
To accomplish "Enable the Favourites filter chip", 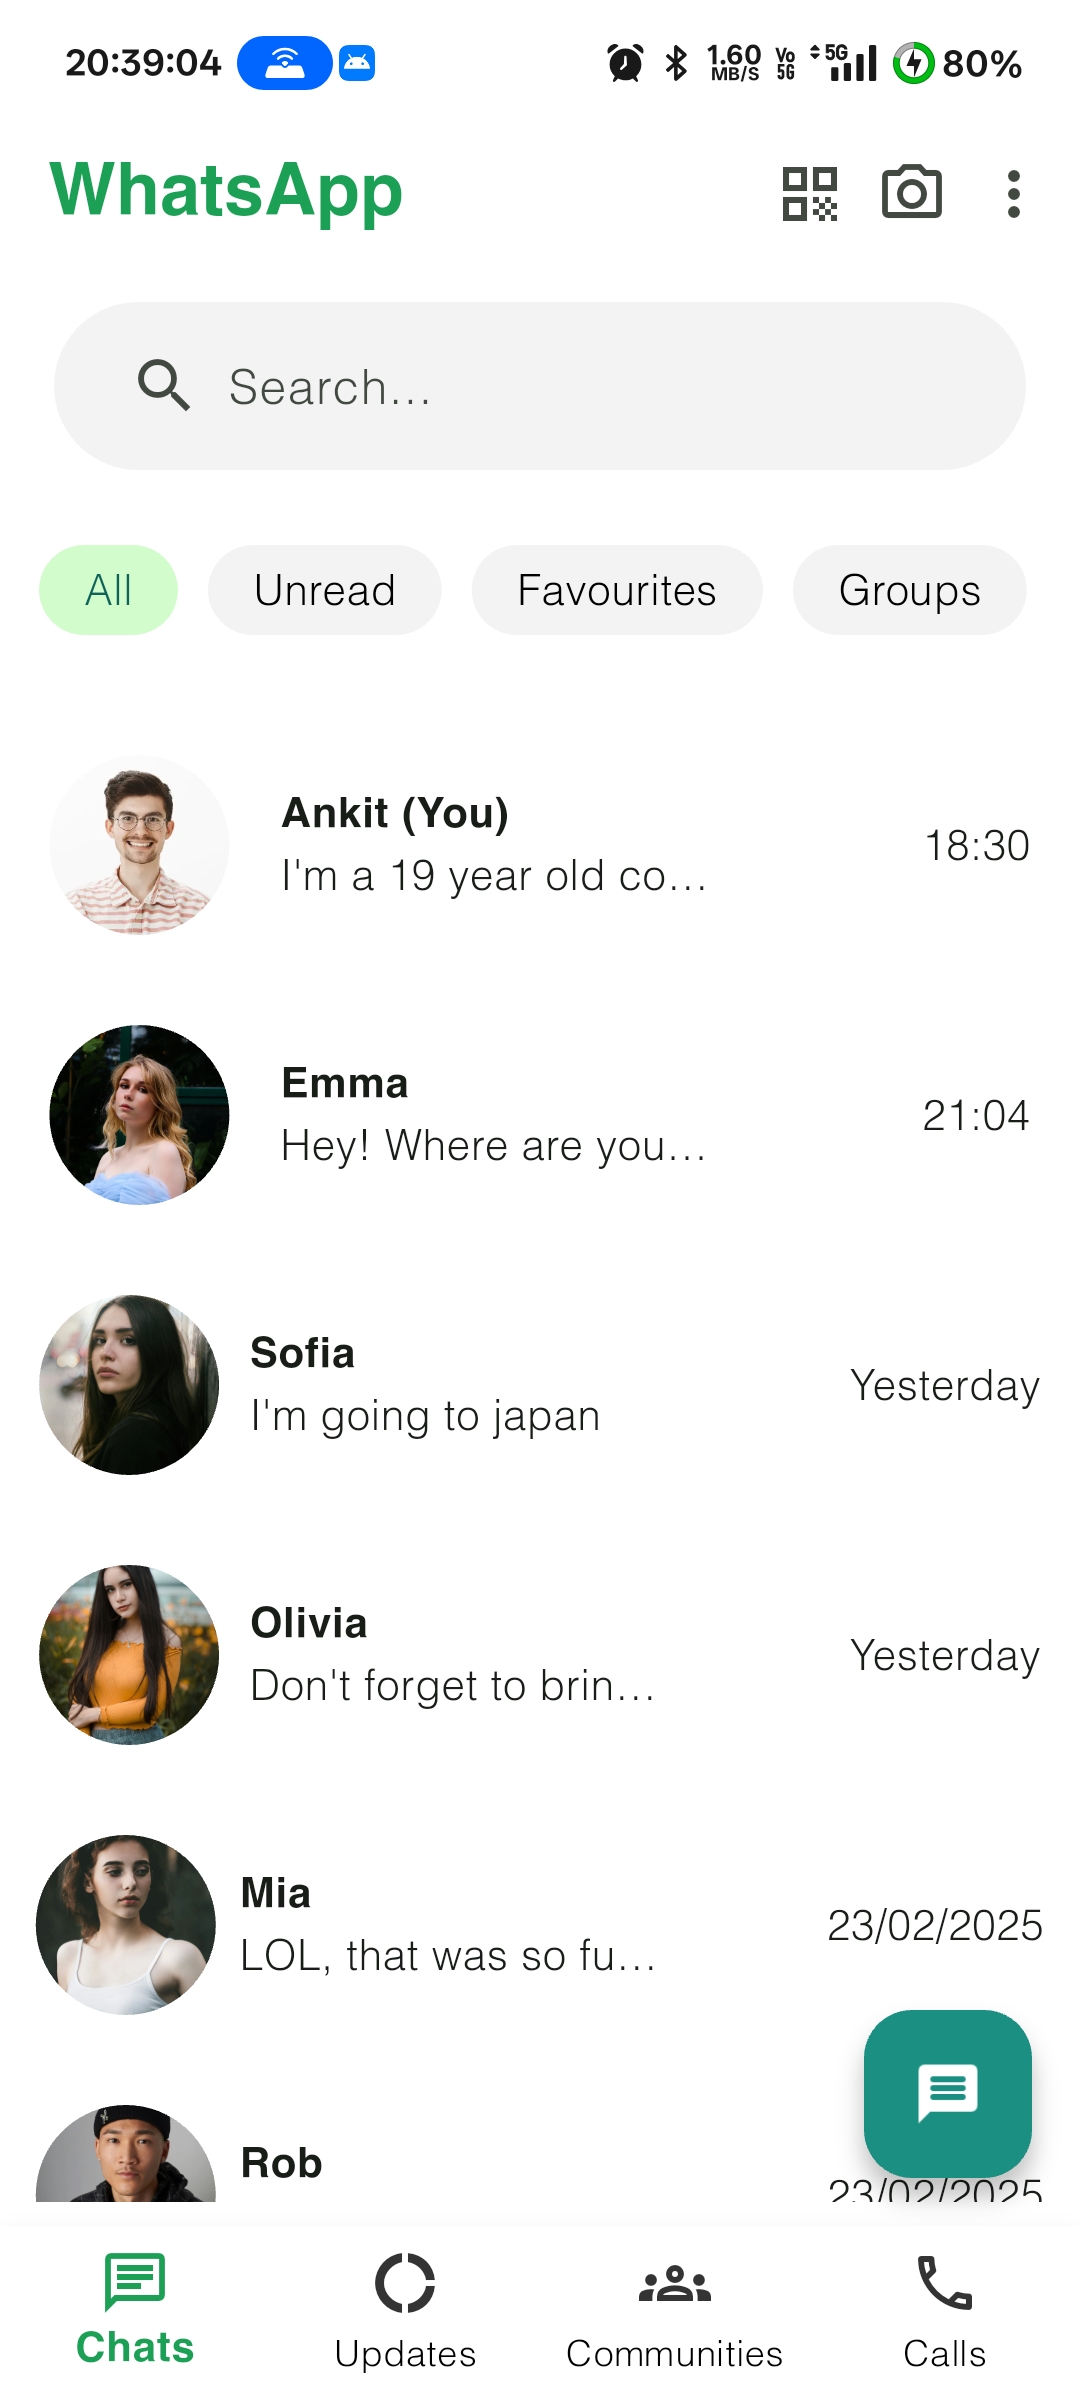I will coord(616,590).
